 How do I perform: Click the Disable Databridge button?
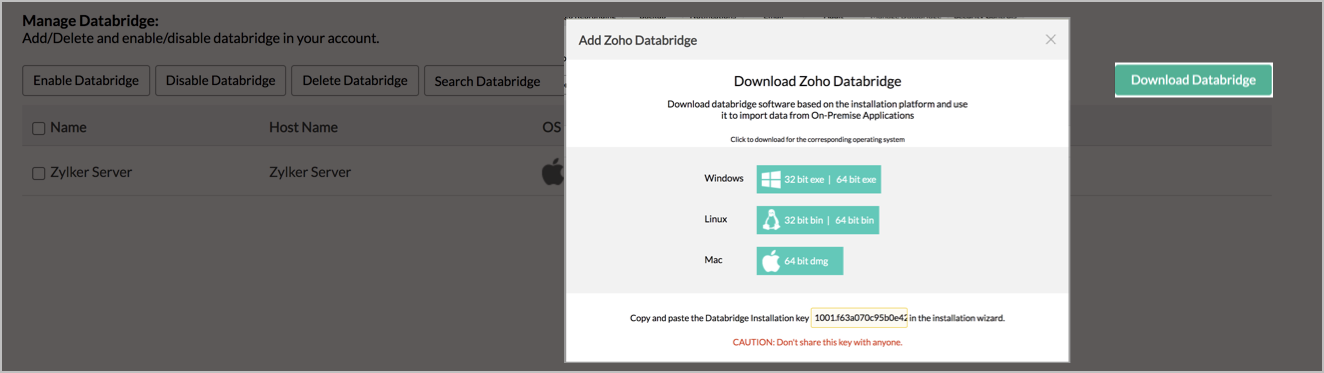[x=220, y=81]
